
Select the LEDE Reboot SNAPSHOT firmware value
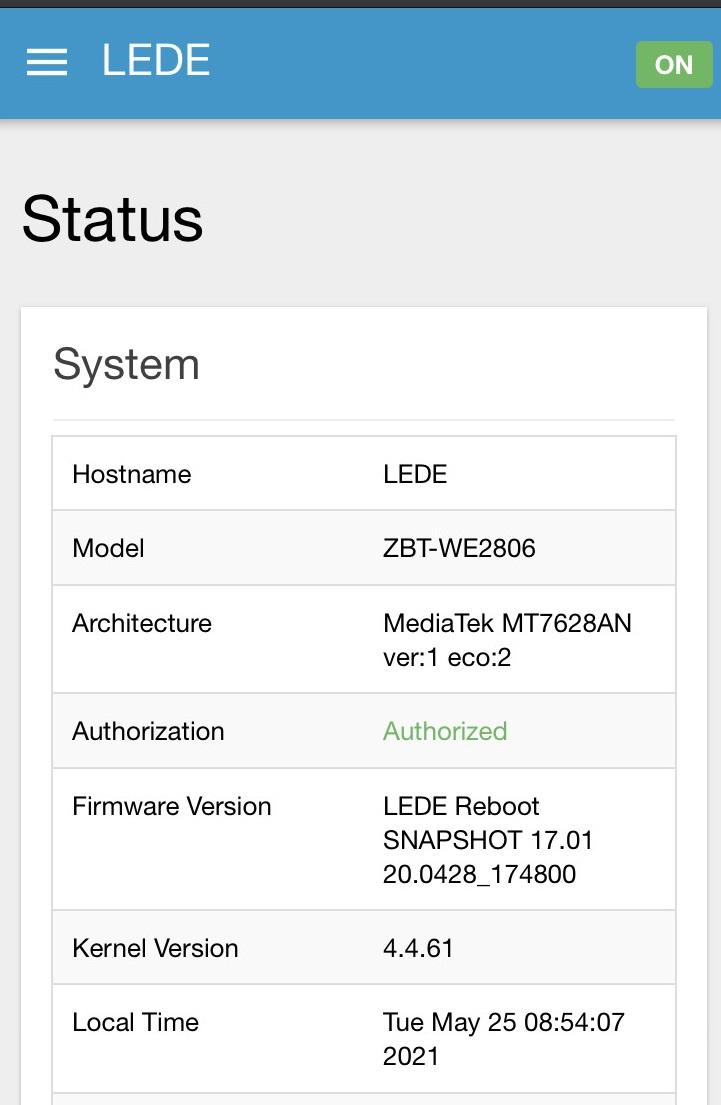[488, 840]
